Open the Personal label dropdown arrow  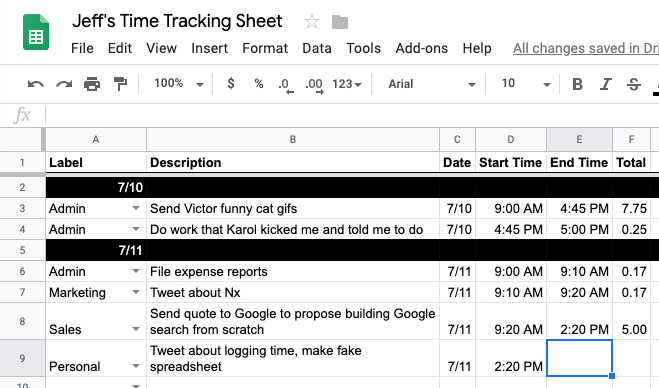click(136, 366)
